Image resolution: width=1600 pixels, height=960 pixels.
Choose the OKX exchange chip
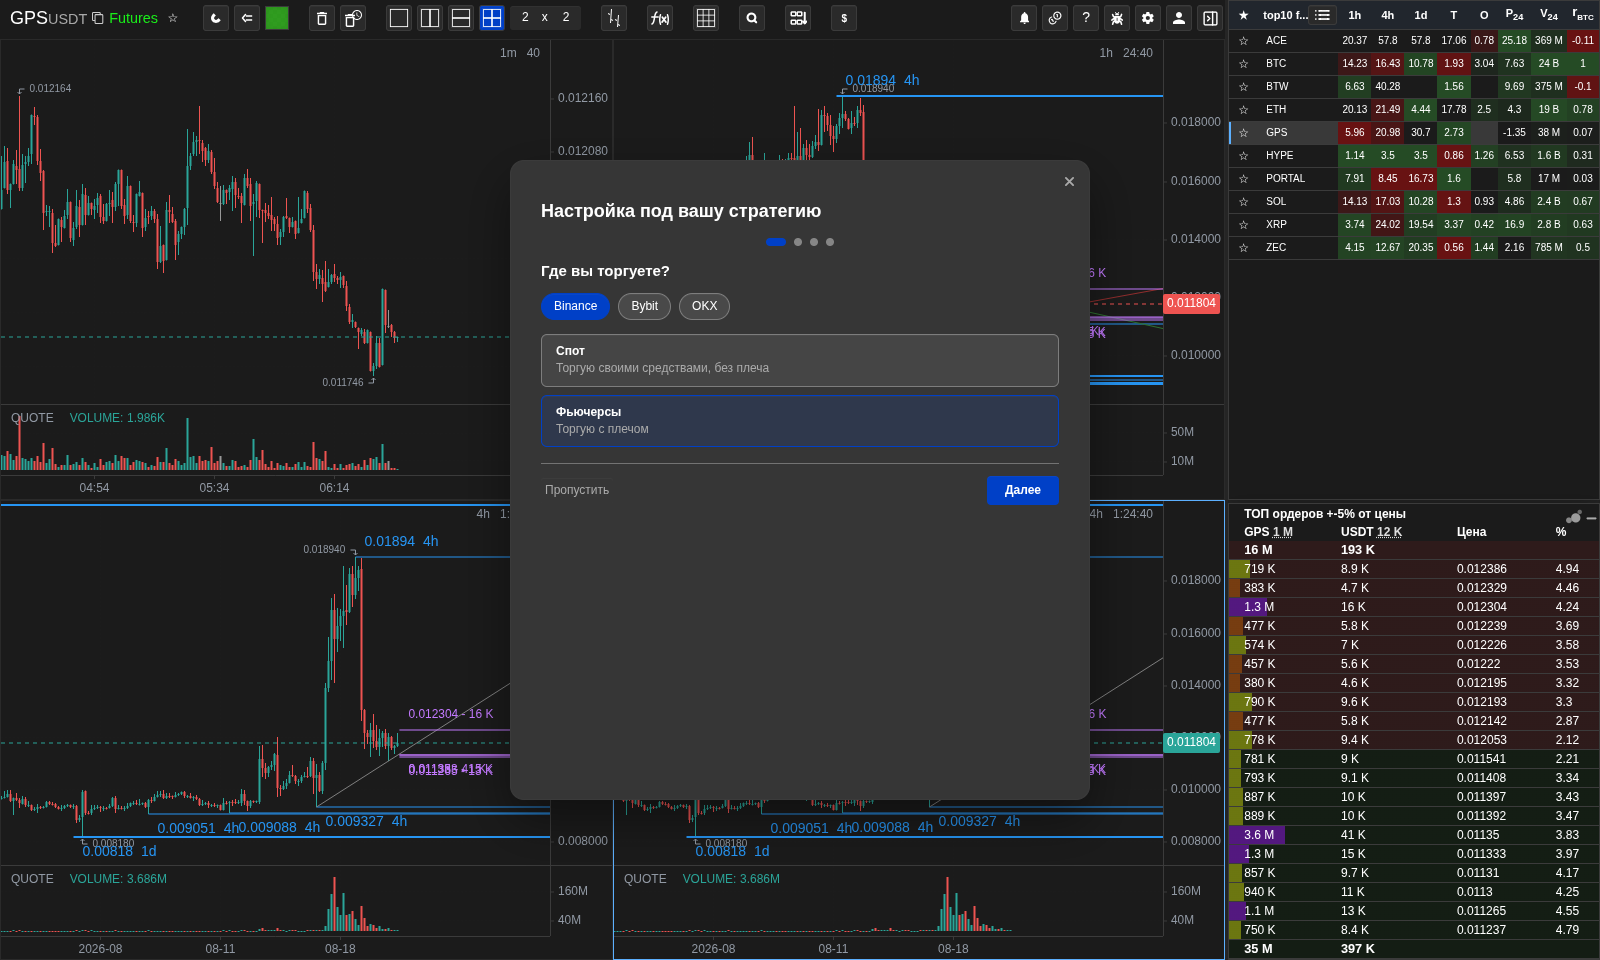[704, 306]
